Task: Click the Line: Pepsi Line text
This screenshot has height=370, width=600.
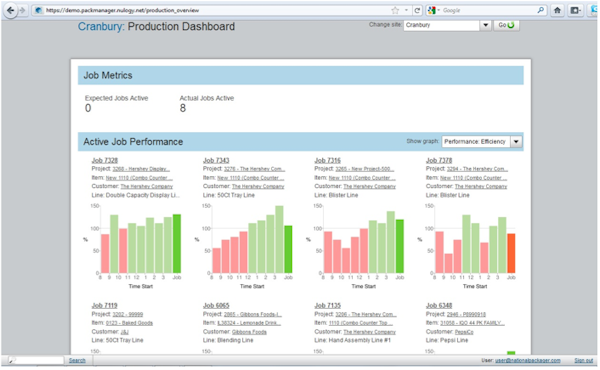Action: (447, 341)
